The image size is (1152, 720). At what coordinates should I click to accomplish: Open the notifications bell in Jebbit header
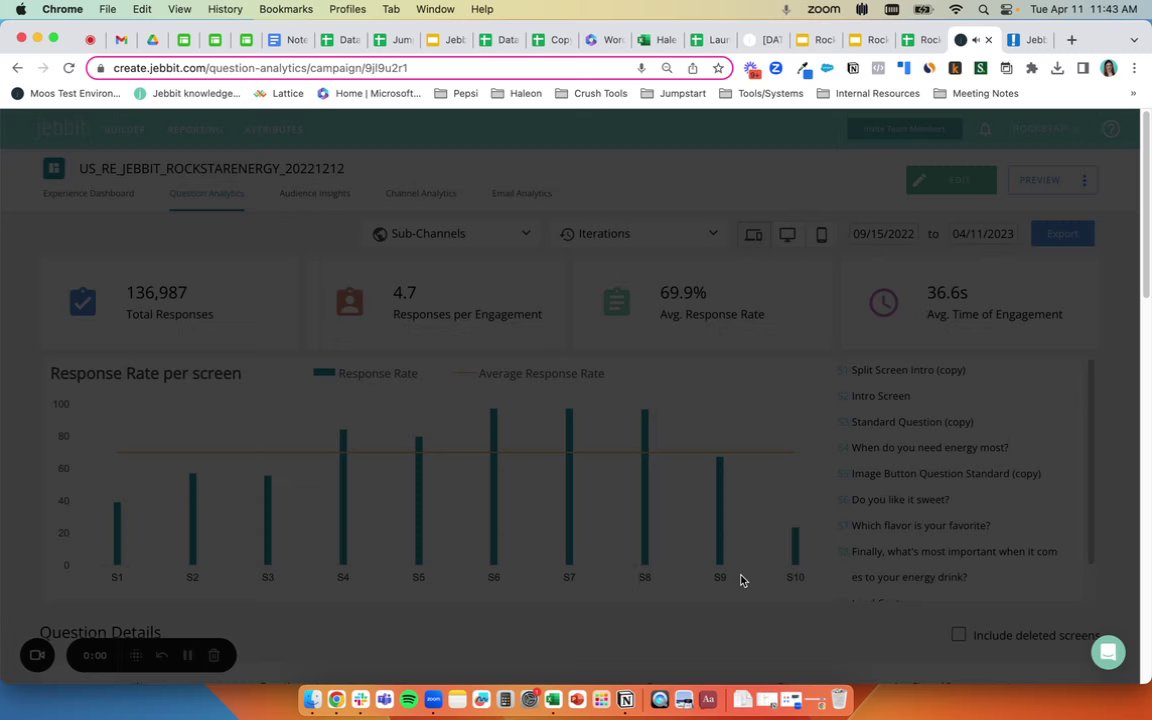point(985,129)
